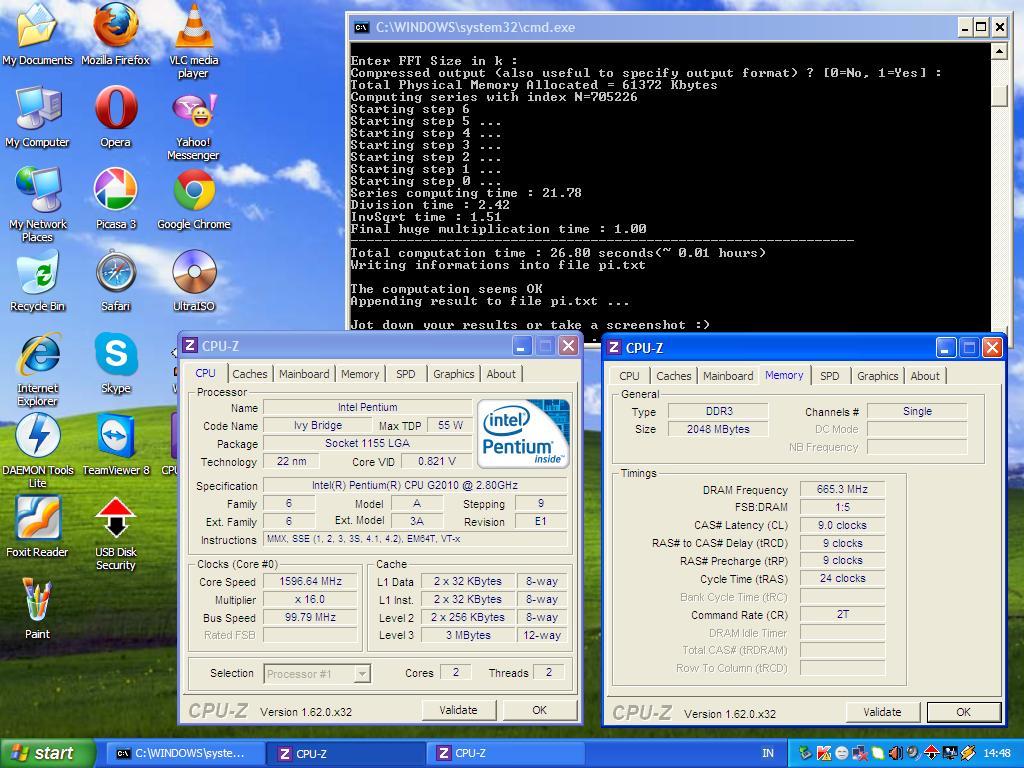This screenshot has height=768, width=1024.
Task: Select the second CPU-Z taskbar button
Action: (505, 753)
